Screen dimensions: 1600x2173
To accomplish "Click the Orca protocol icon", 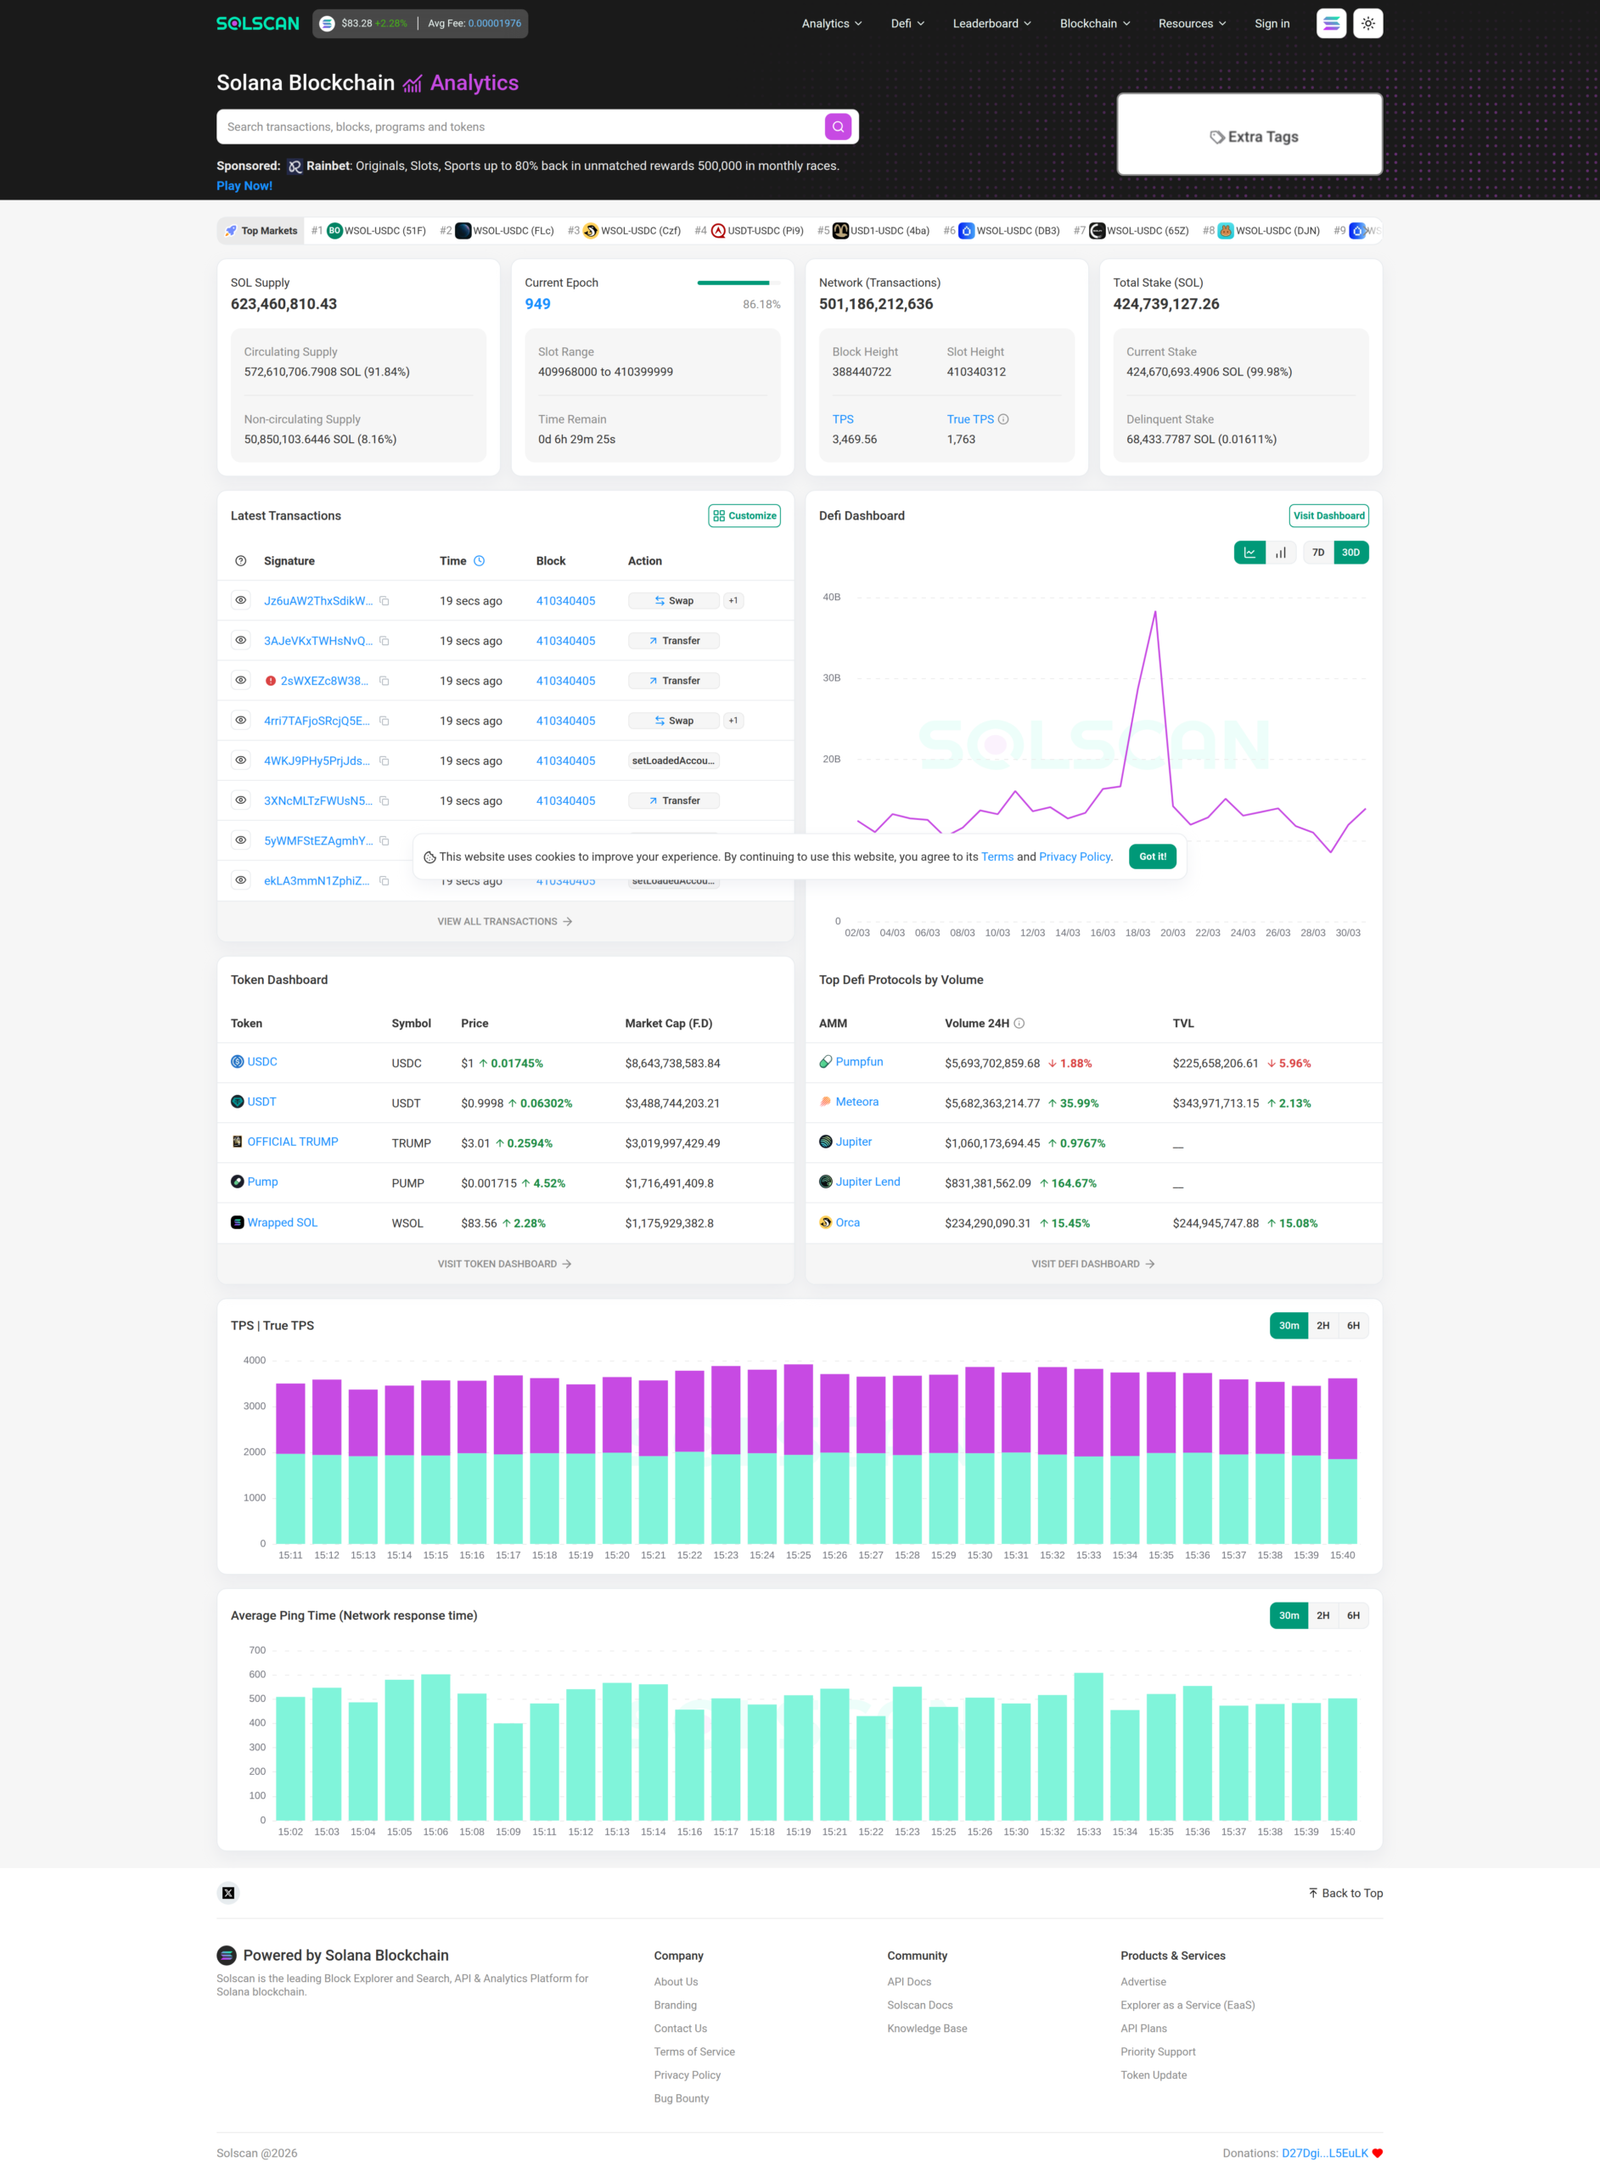I will (825, 1223).
